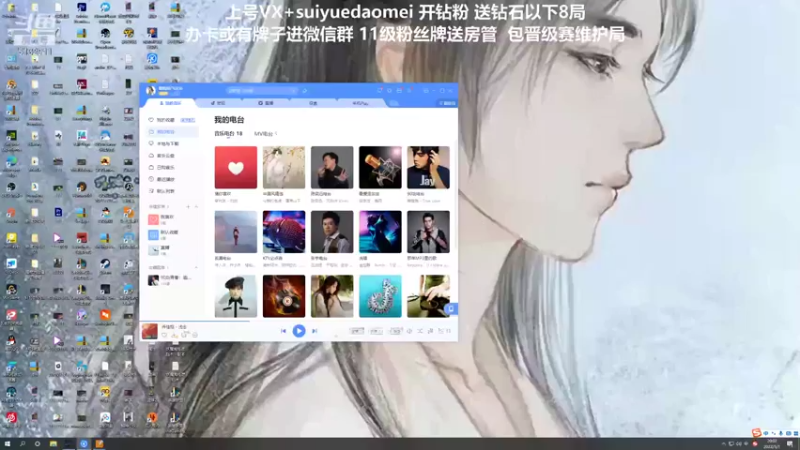Open the fifth top tab in the player

click(x=360, y=103)
